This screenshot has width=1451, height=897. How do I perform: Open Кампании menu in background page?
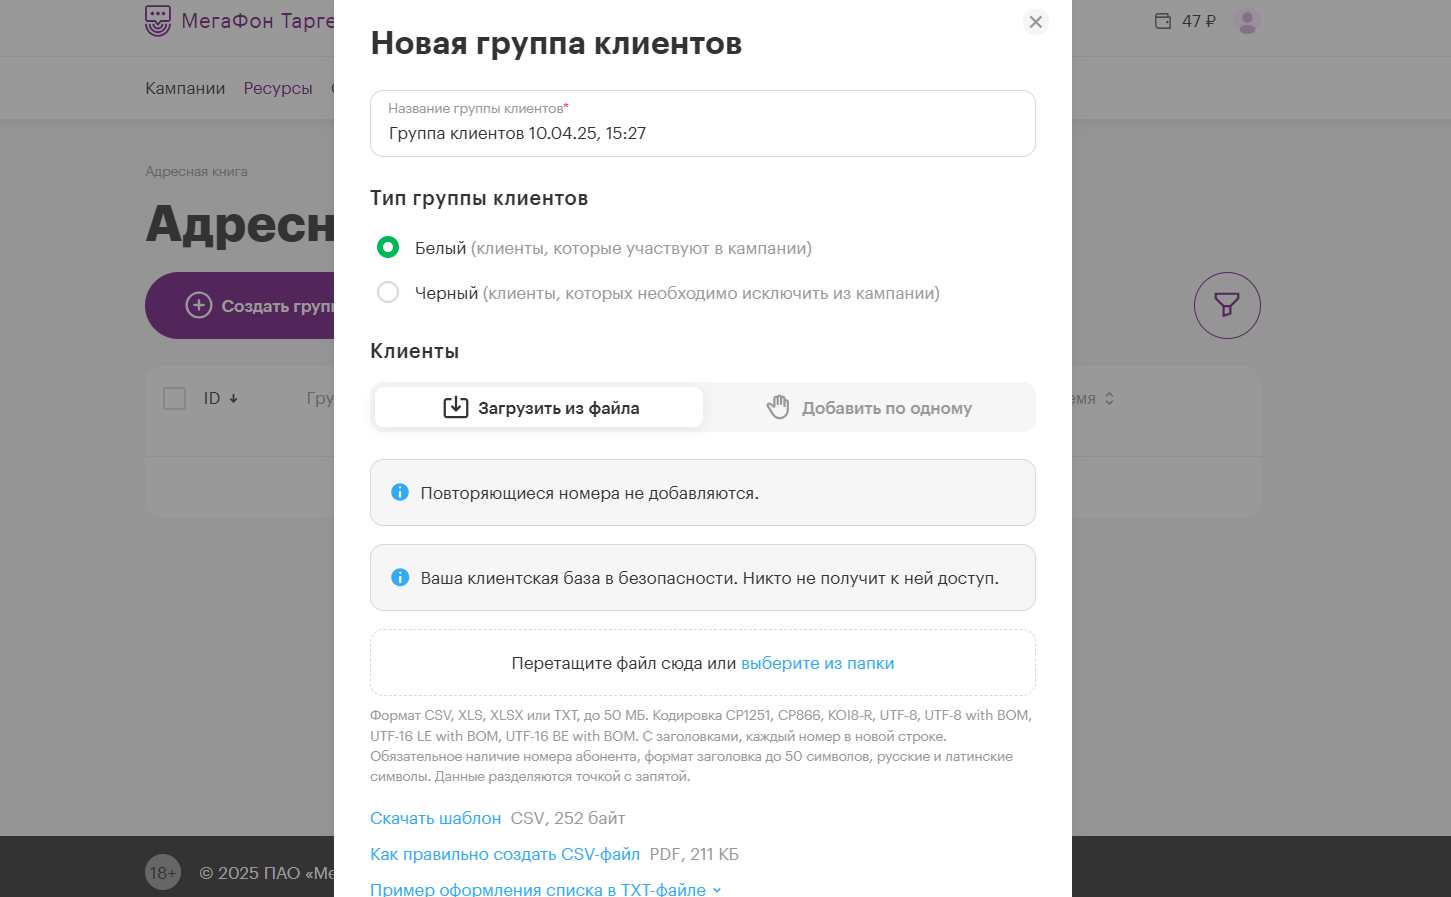185,88
